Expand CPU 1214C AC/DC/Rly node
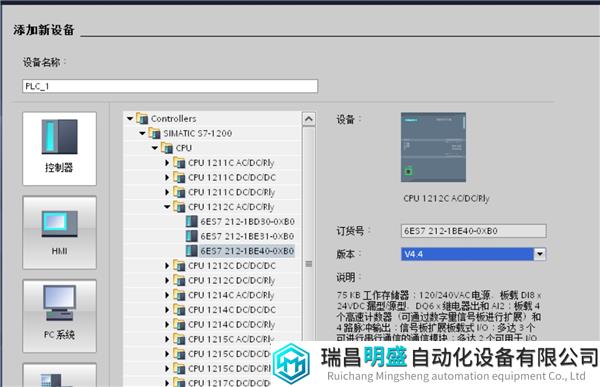The width and height of the screenshot is (600, 387). click(167, 295)
